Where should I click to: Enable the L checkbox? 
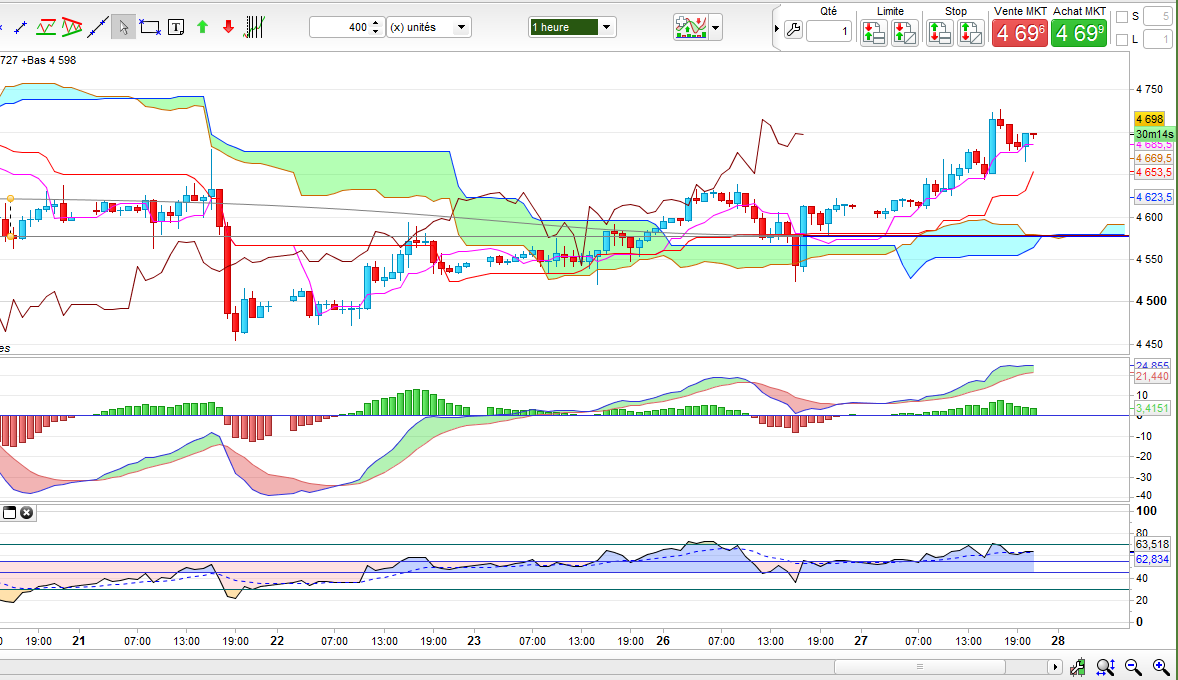coord(1121,40)
